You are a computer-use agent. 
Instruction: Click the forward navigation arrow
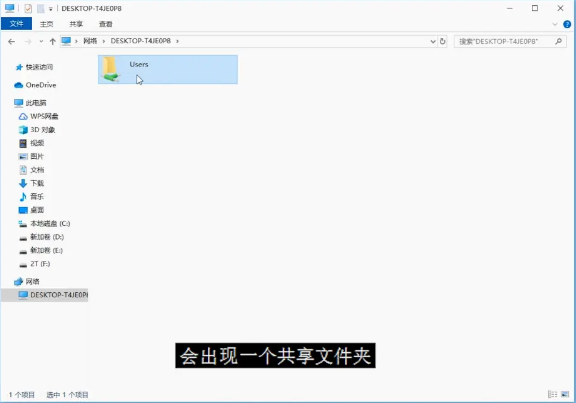(x=28, y=42)
